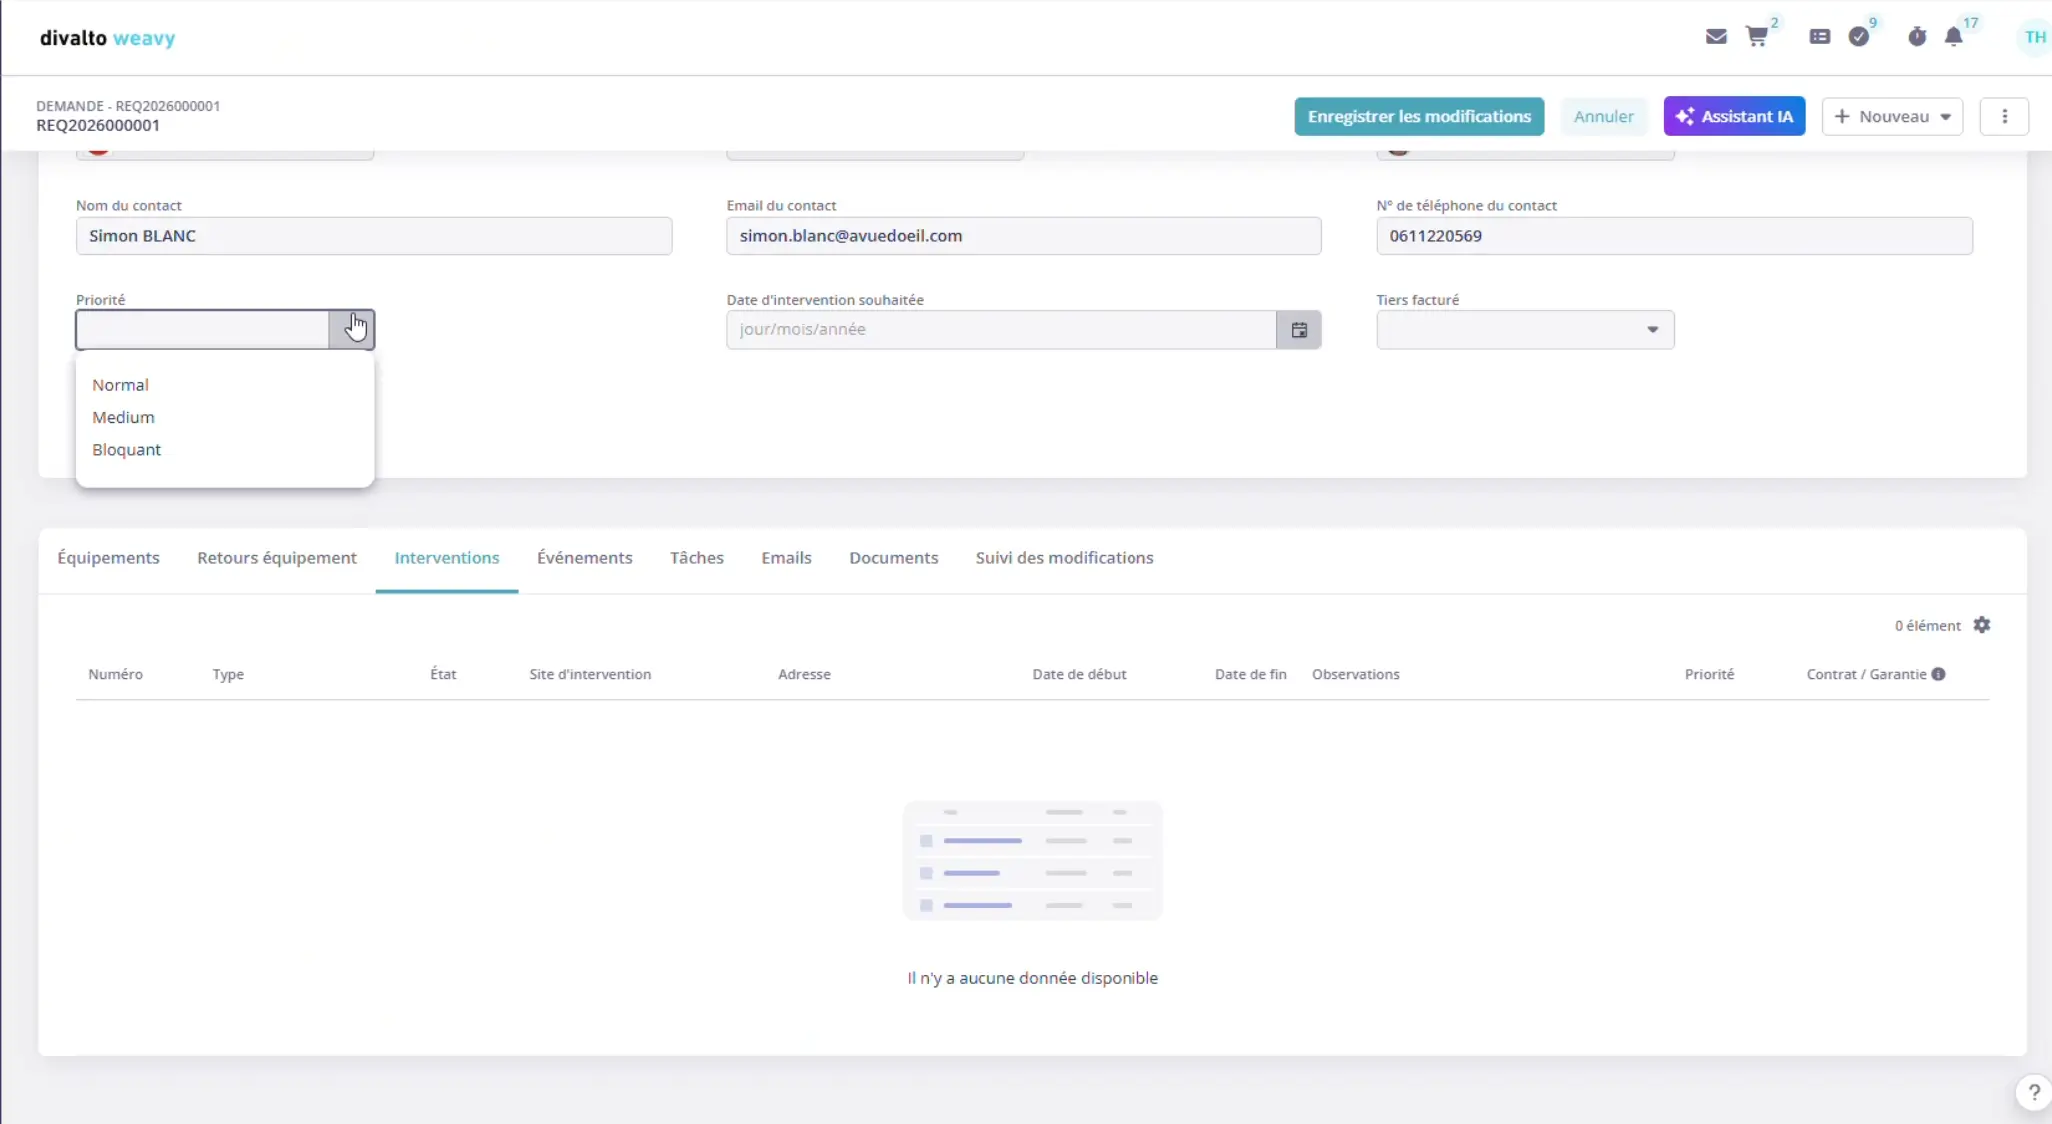Image resolution: width=2052 pixels, height=1124 pixels.
Task: Go to divalto weavy home logo
Action: tap(107, 38)
